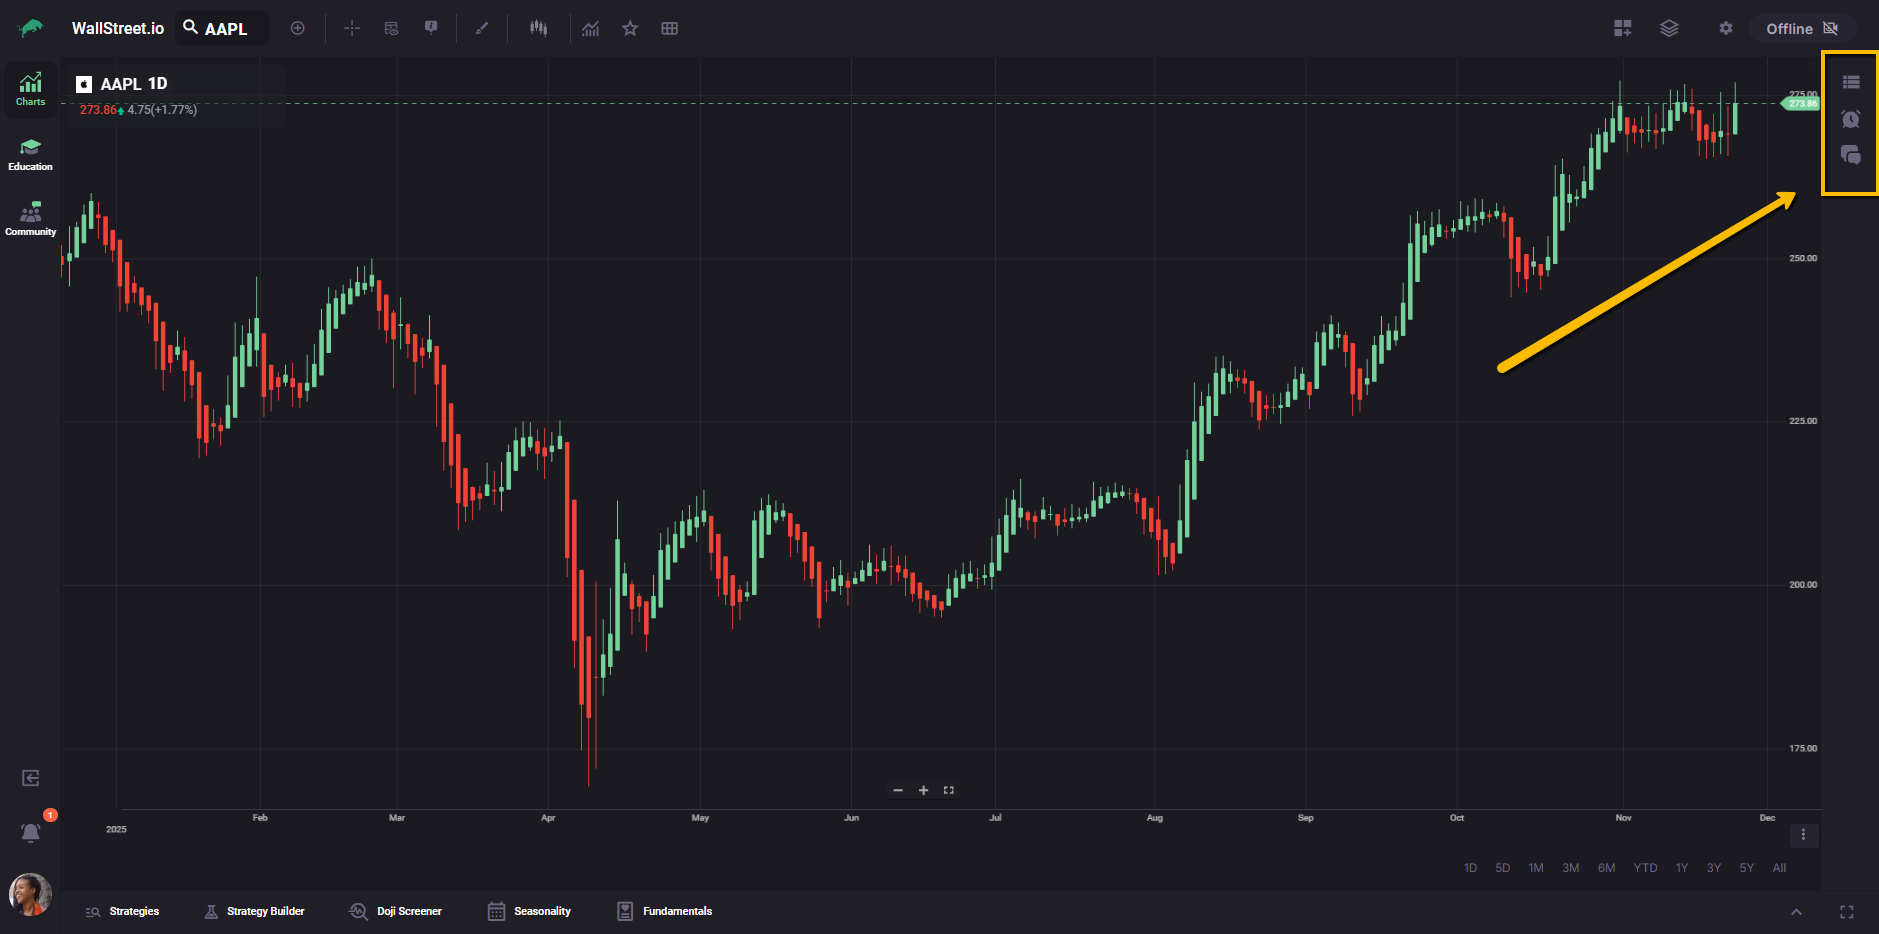Image resolution: width=1879 pixels, height=934 pixels.
Task: Click the indicators chart icon
Action: pyautogui.click(x=591, y=28)
